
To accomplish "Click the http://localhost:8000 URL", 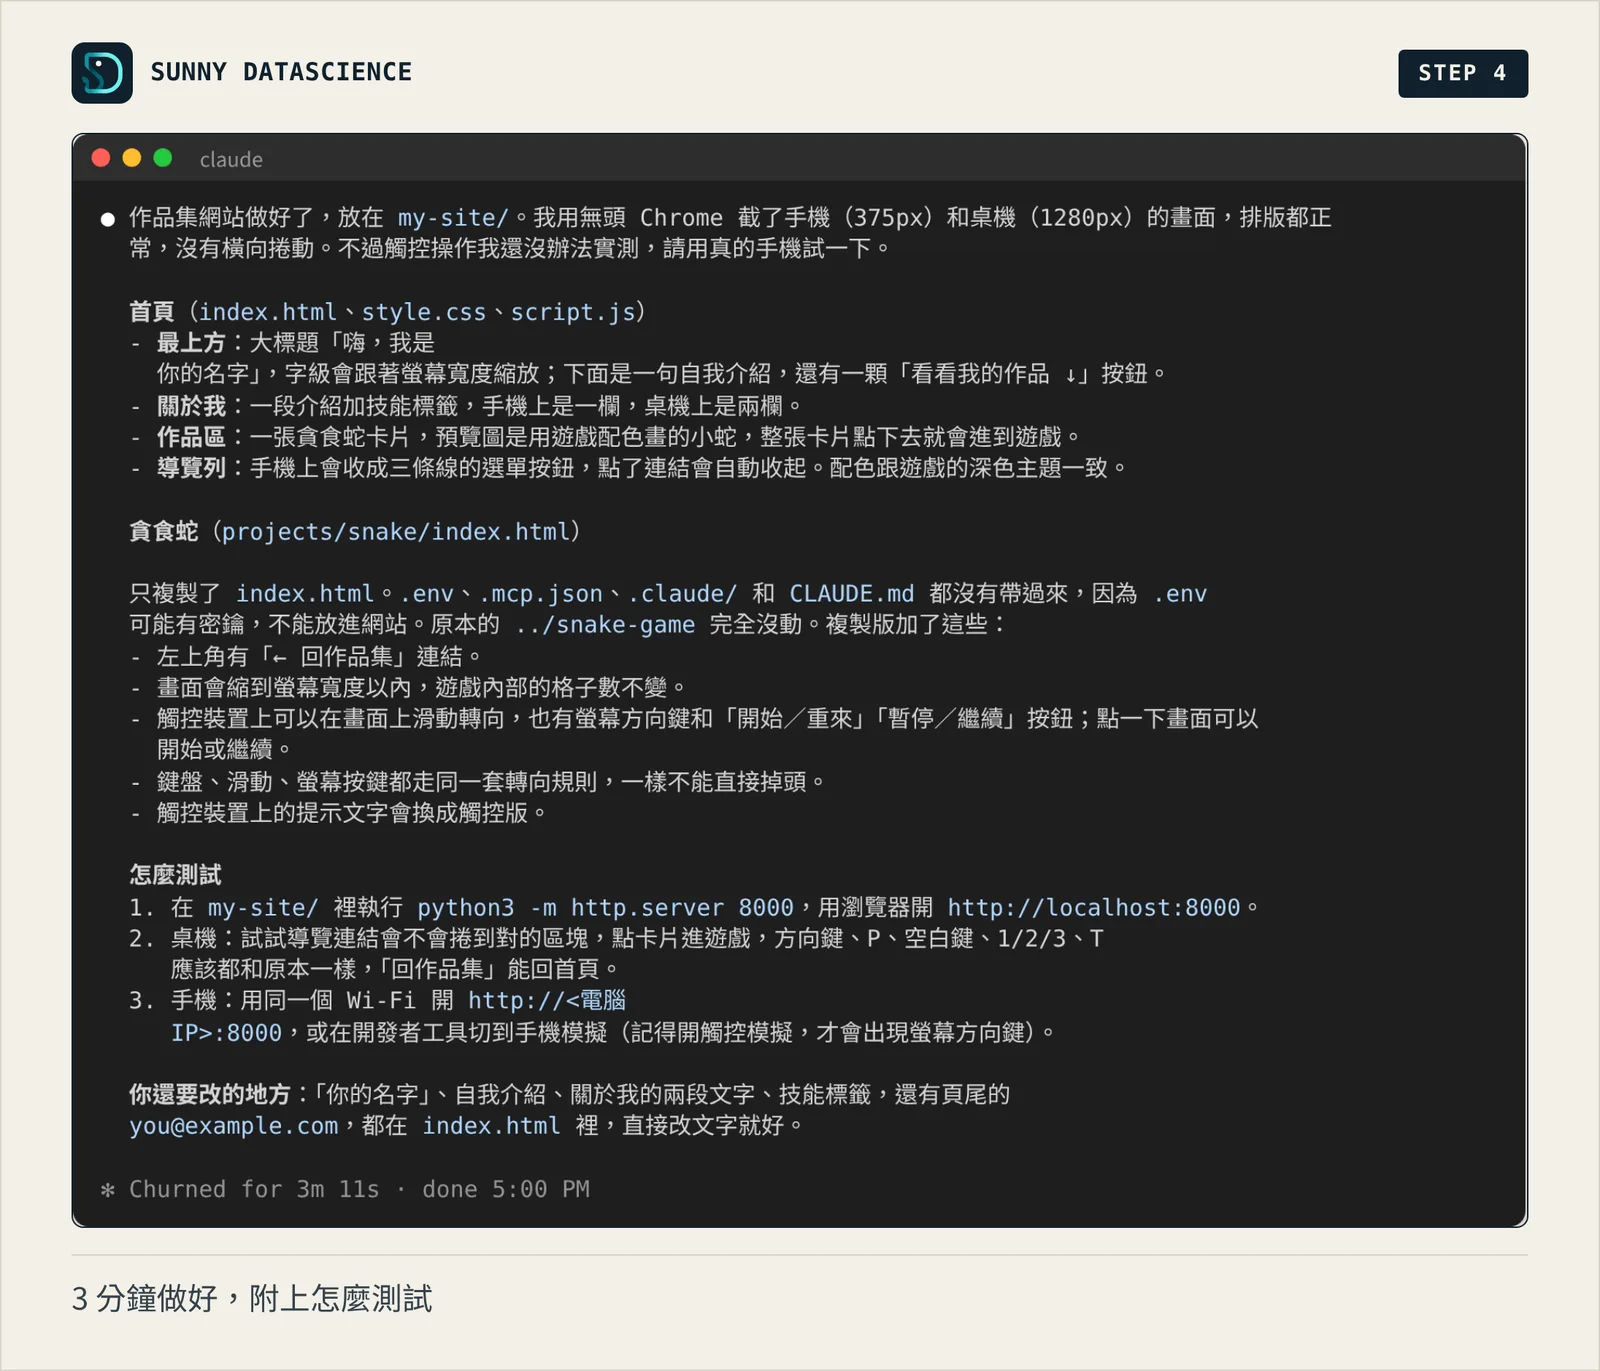I will pyautogui.click(x=1094, y=908).
